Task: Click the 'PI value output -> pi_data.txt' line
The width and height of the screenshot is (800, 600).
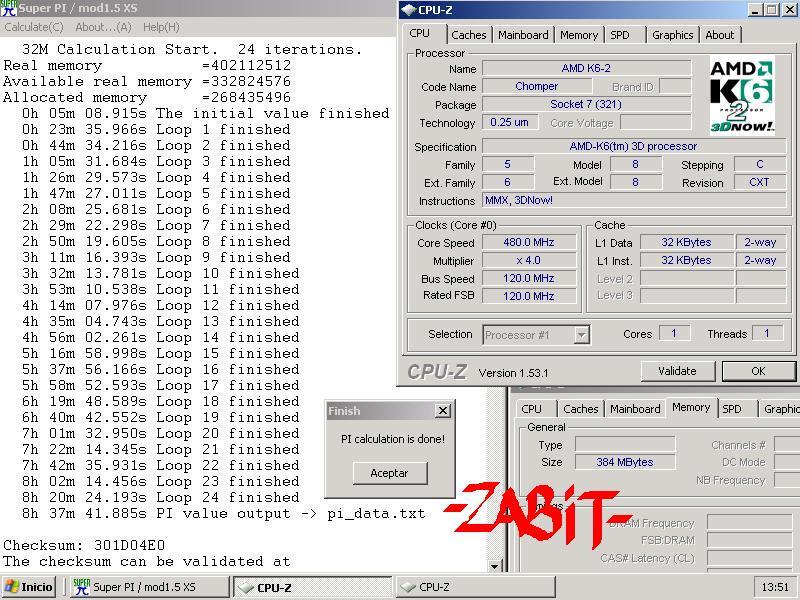Action: tap(223, 513)
